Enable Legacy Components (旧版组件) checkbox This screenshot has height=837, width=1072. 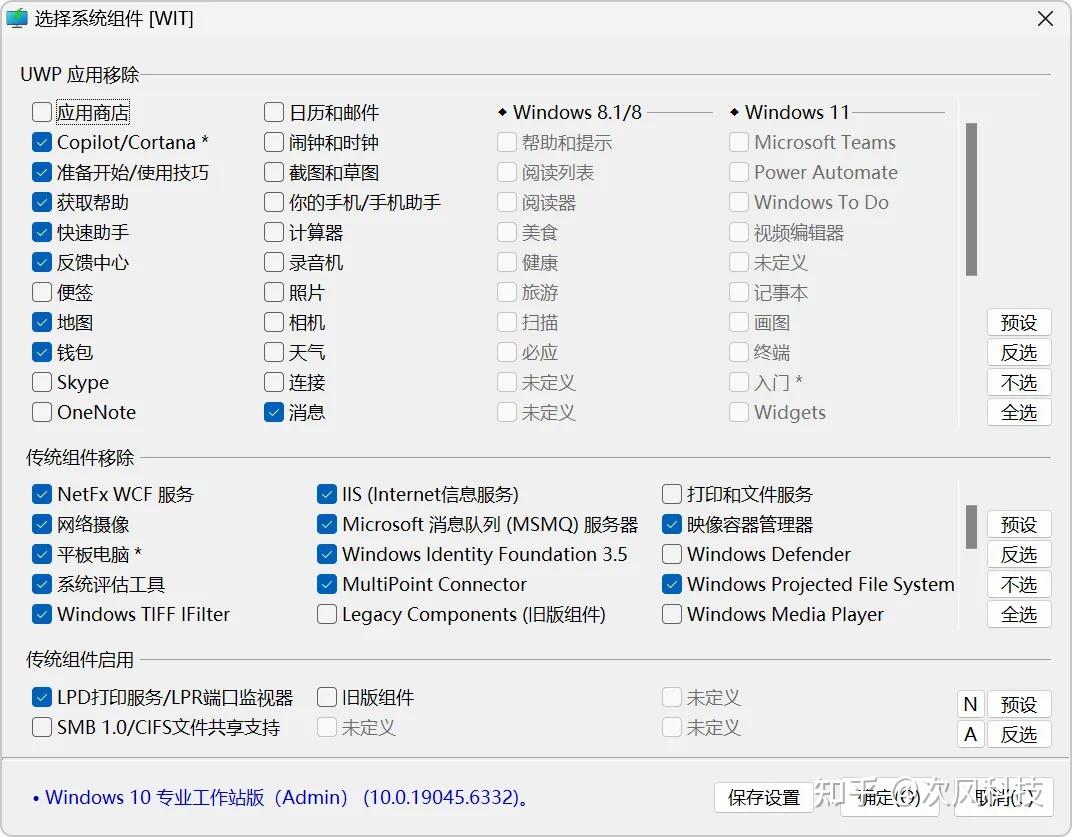326,614
